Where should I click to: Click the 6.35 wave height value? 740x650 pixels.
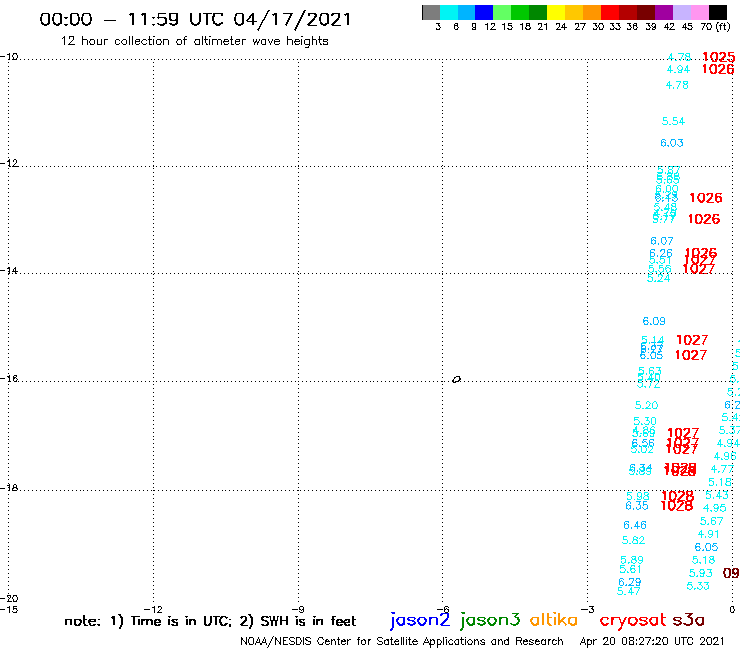[637, 506]
